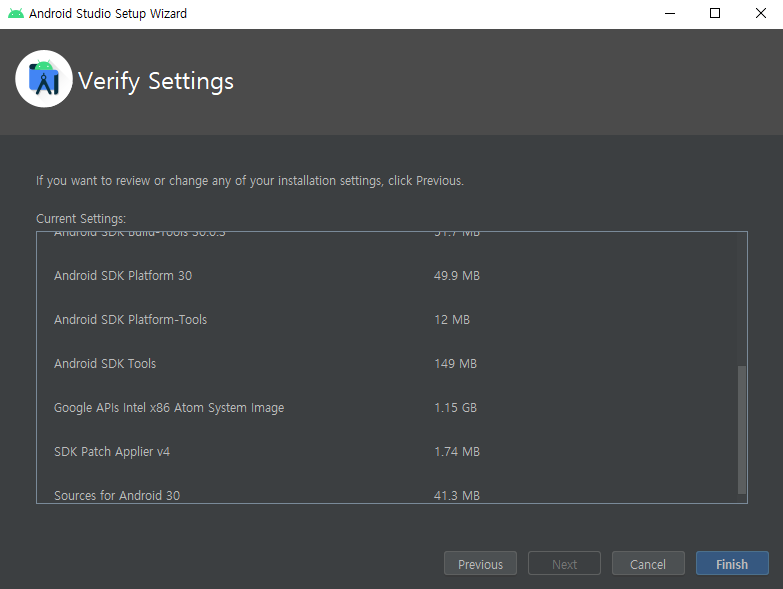Select 'Android SDK Platform 30' row
Viewport: 783px width, 589px height.
(123, 276)
